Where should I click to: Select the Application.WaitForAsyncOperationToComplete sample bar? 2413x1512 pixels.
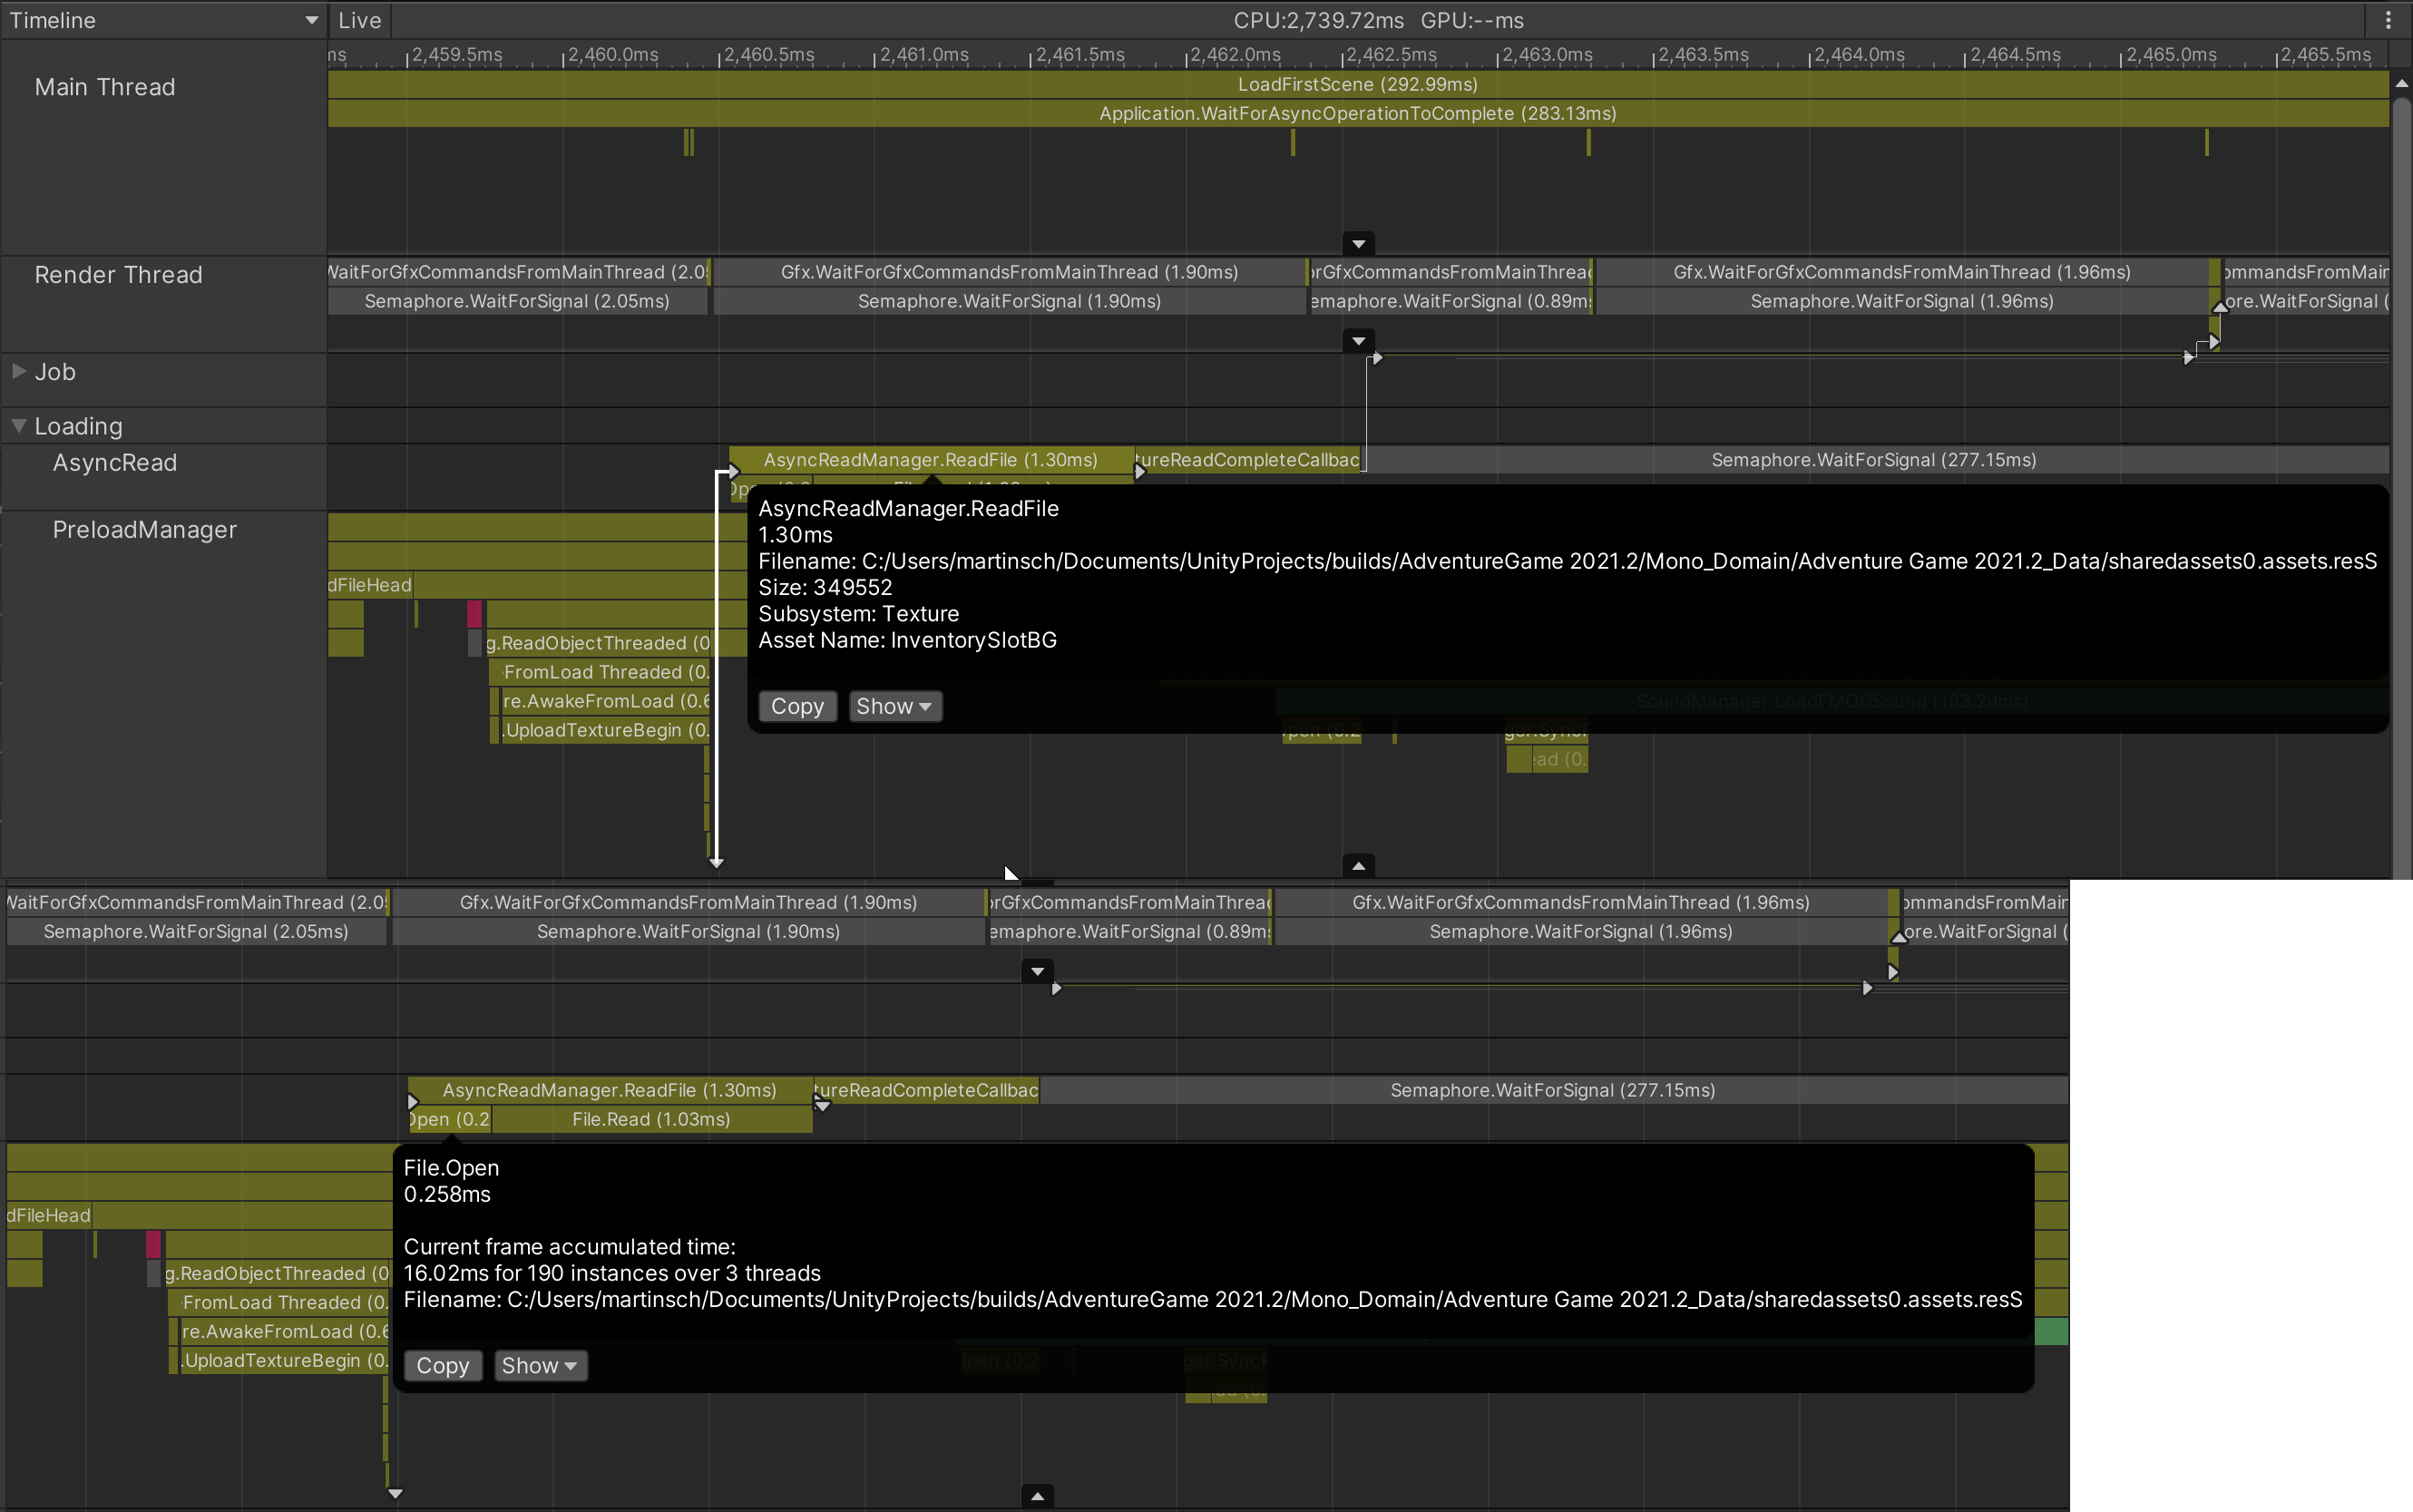1357,114
